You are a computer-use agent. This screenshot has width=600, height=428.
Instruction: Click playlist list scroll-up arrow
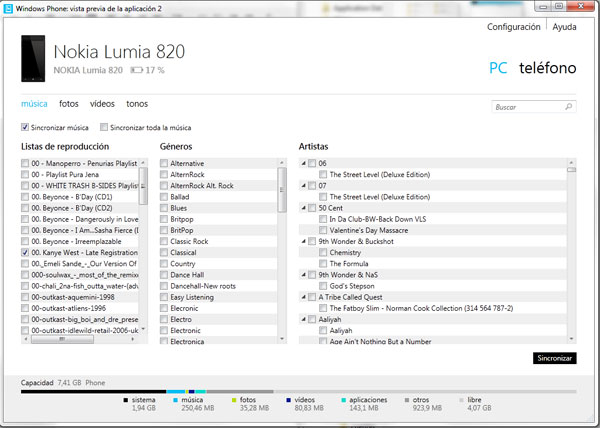[x=143, y=163]
